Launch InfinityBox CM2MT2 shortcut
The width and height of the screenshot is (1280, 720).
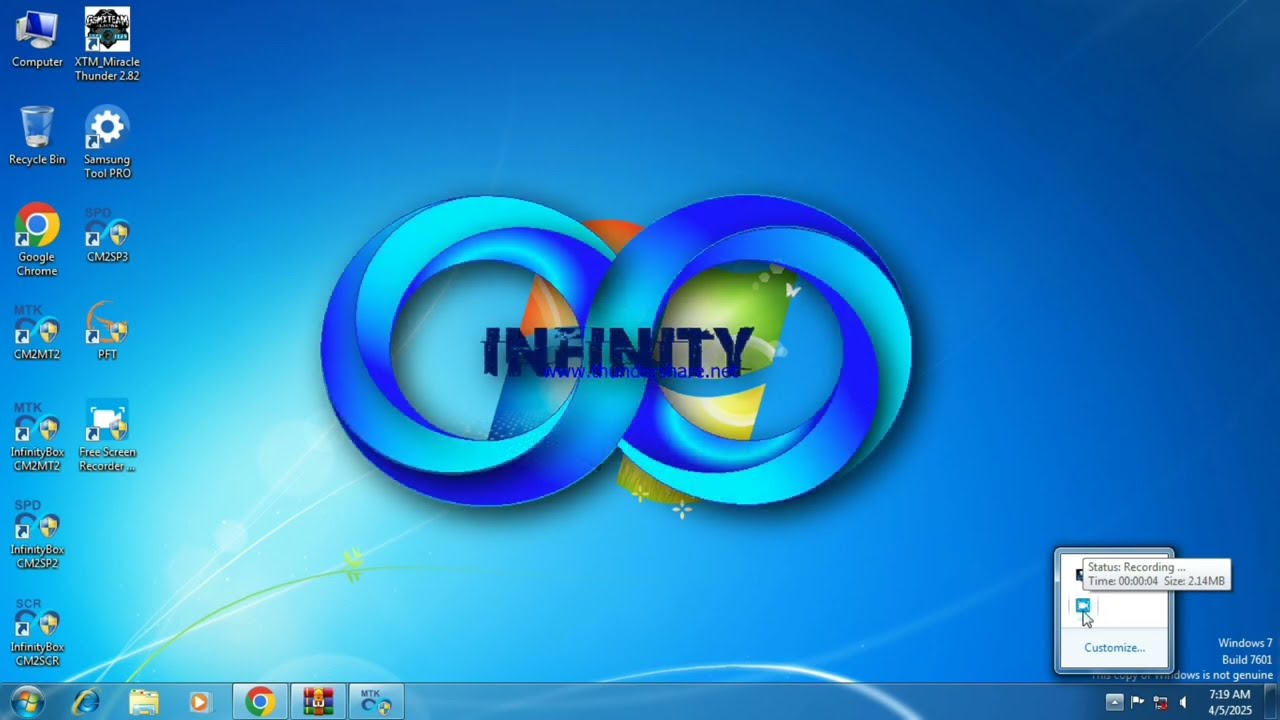pos(37,437)
